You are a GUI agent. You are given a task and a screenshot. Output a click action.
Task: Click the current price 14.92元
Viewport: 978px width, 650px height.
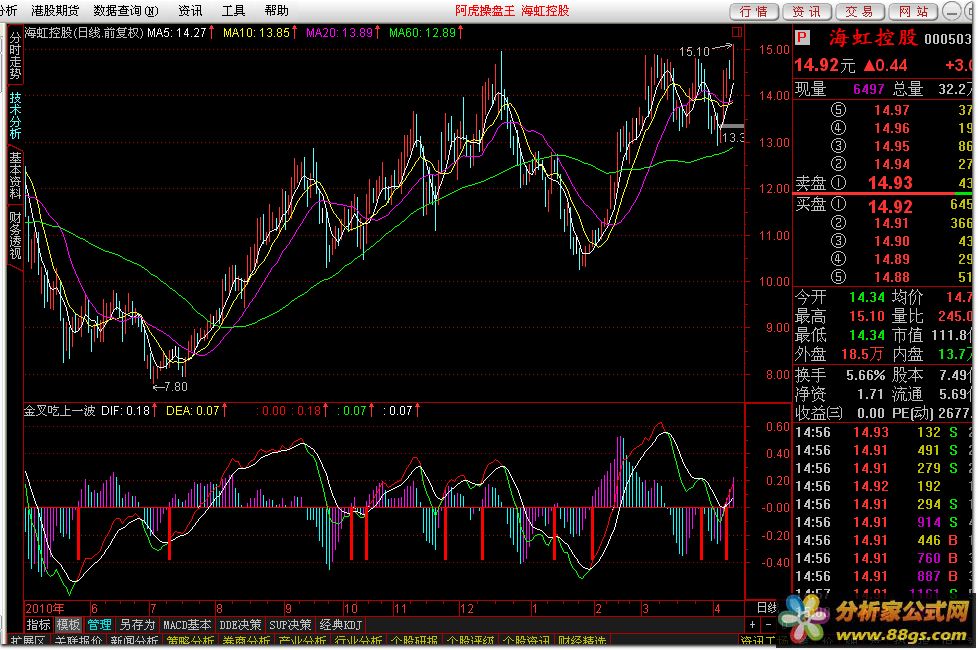point(825,65)
